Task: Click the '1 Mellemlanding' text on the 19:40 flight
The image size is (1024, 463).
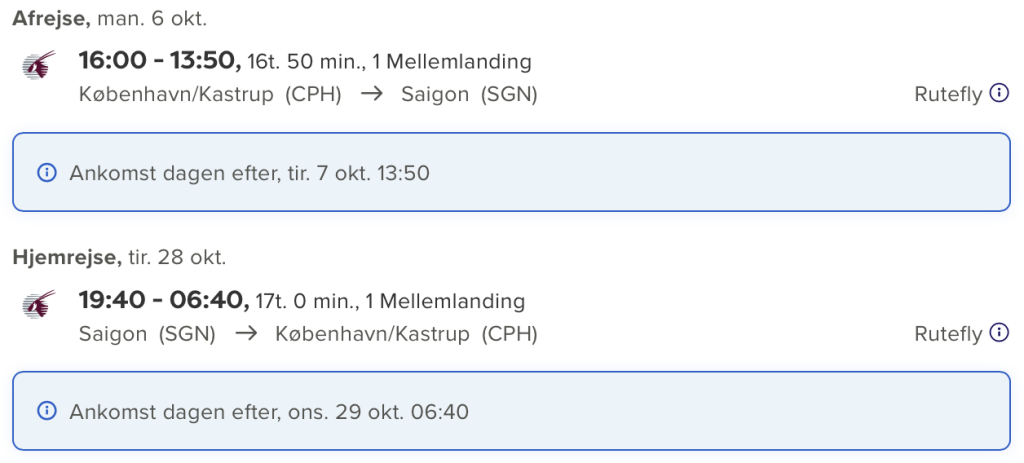Action: (445, 301)
